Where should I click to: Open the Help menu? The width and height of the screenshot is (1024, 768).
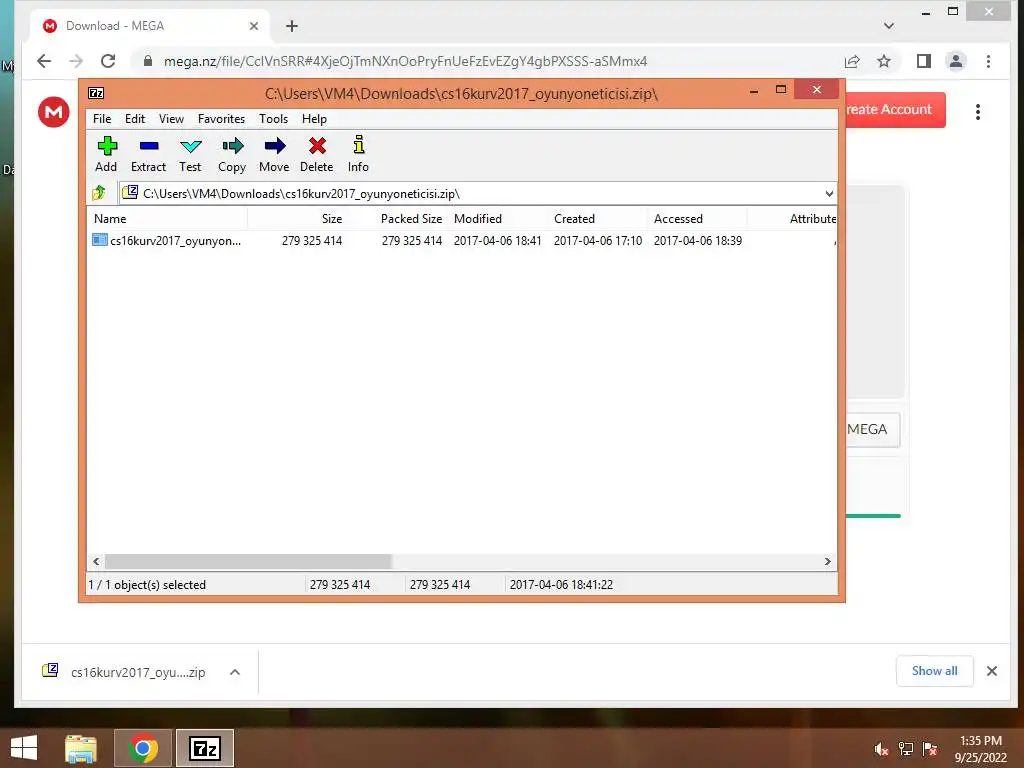pos(314,119)
